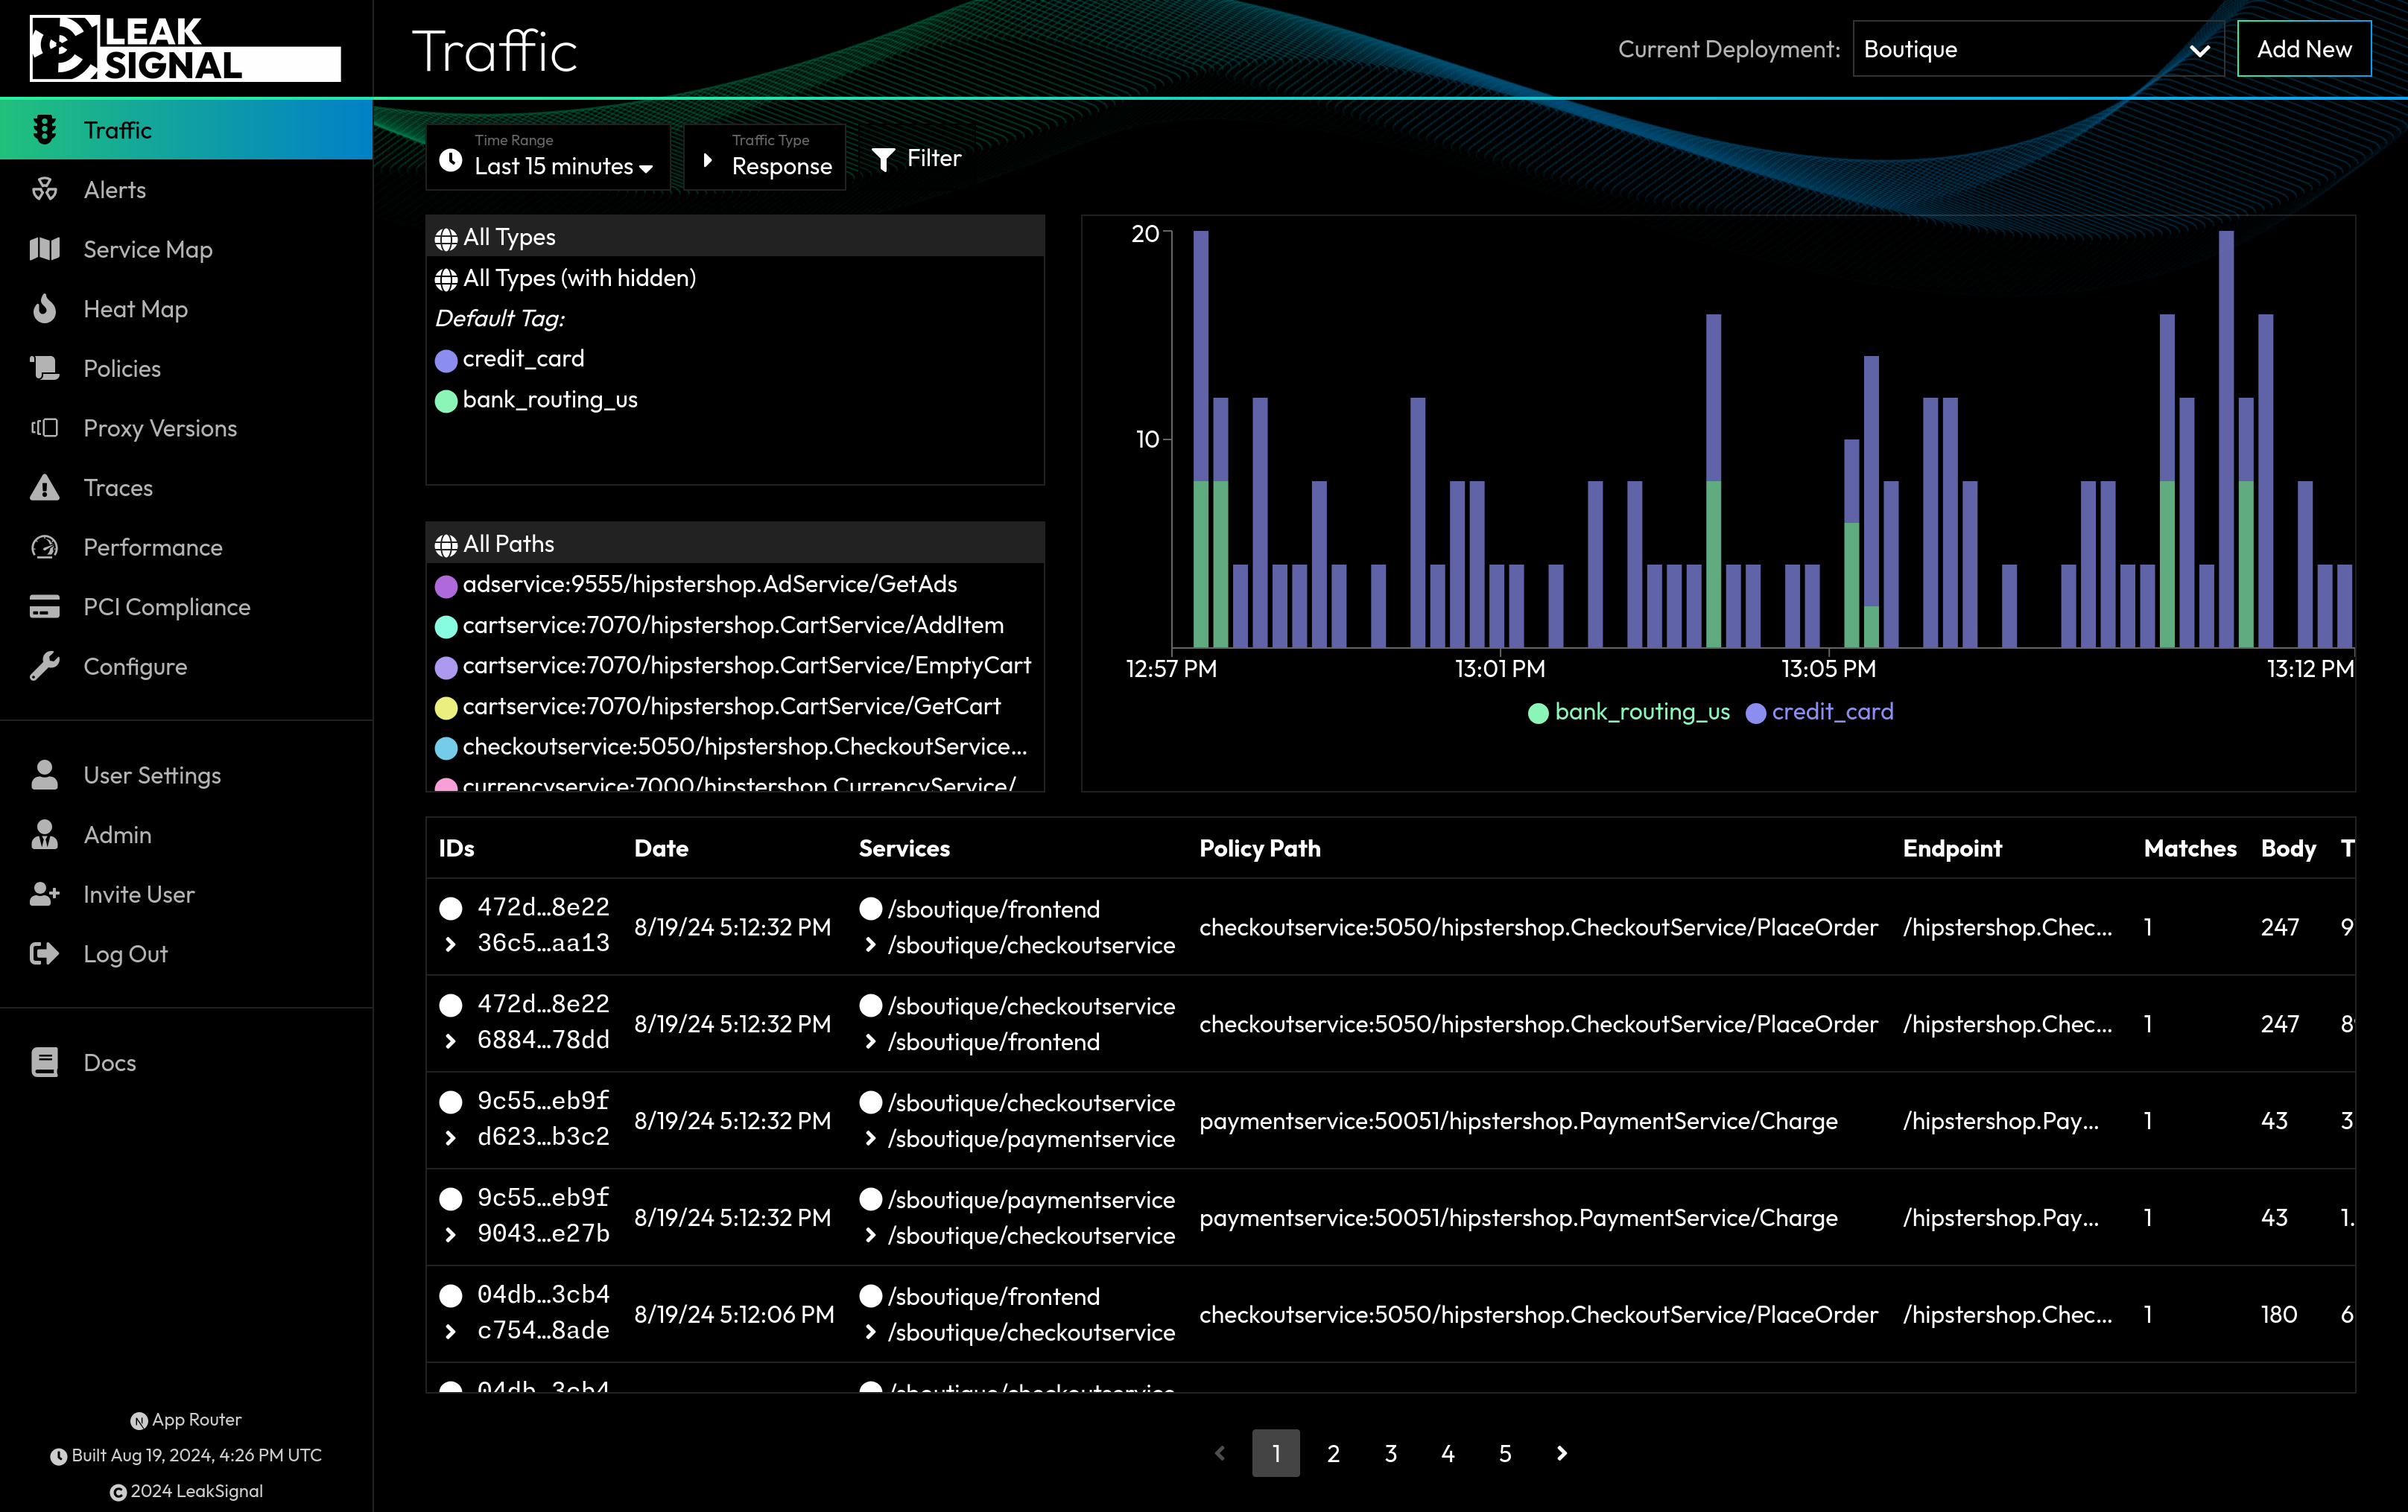Click the Policies scroll icon
The height and width of the screenshot is (1512, 2408).
pyautogui.click(x=44, y=368)
